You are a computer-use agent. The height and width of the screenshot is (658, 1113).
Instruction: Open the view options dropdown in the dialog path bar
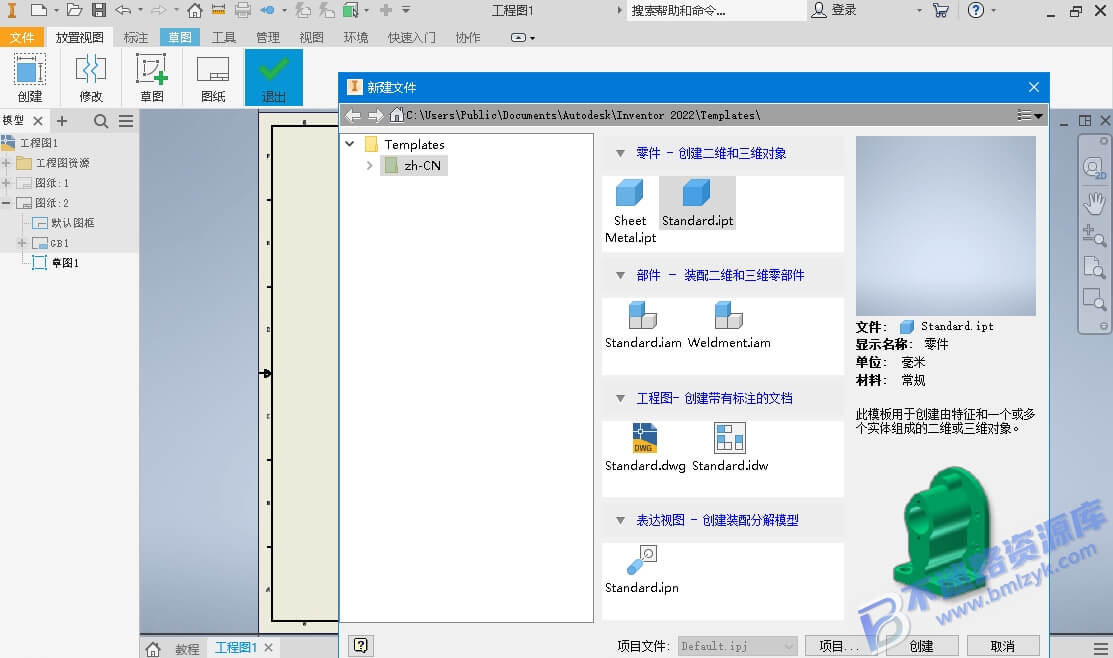1030,115
